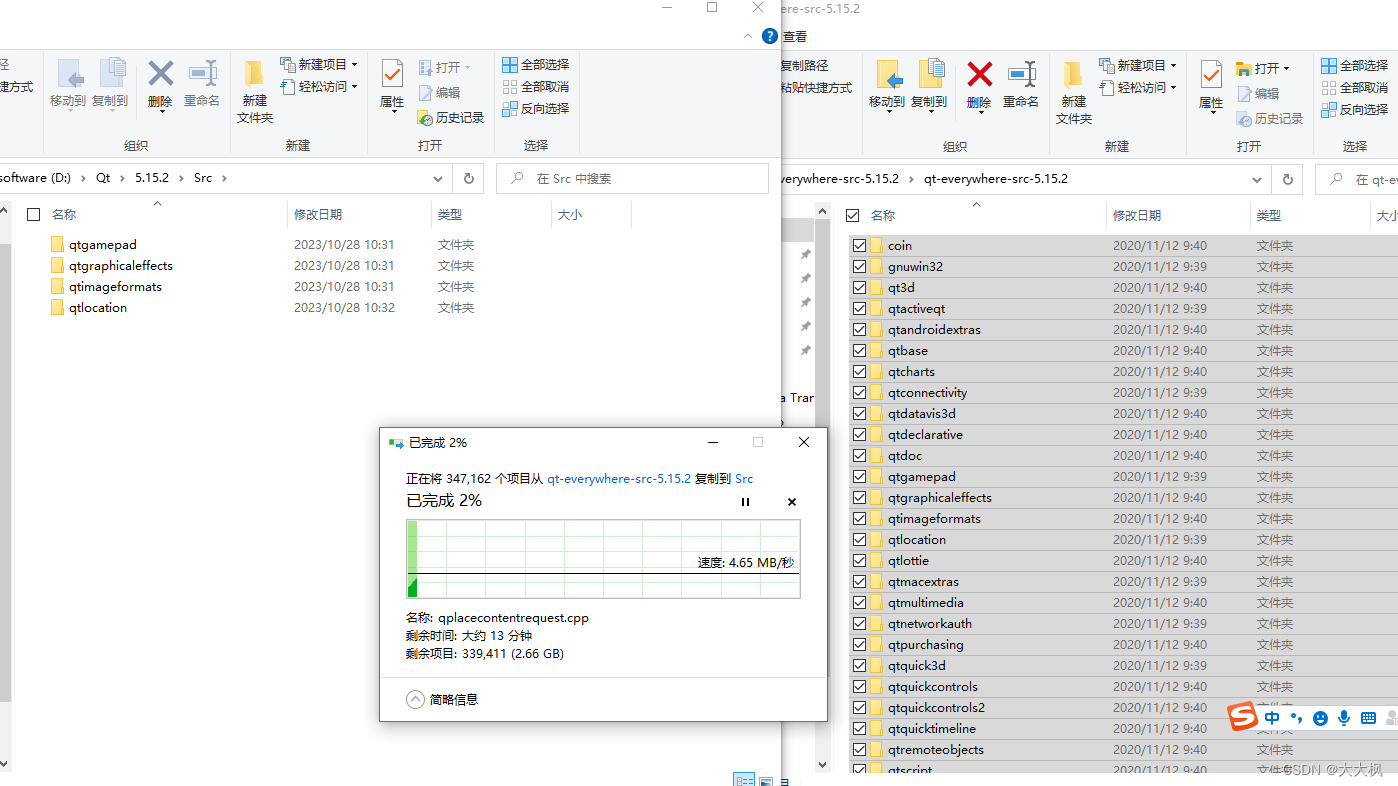Click emoji face icon in Sogou IME bar
Viewport: 1398px width, 786px height.
[x=1320, y=718]
